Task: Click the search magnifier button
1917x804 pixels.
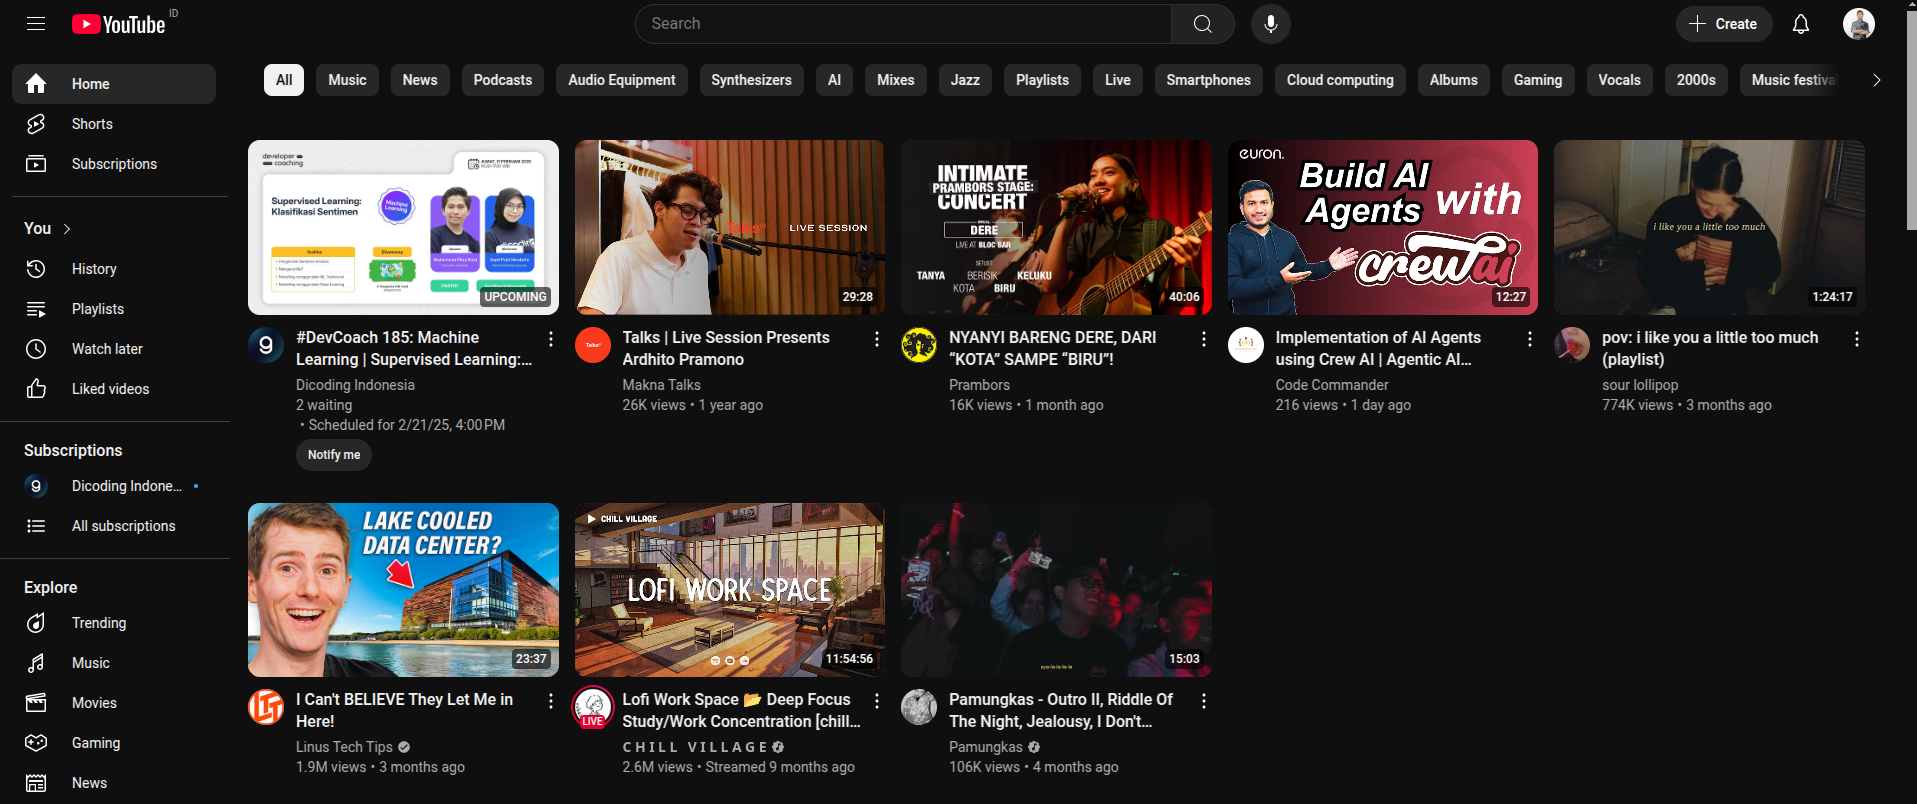Action: 1202,24
